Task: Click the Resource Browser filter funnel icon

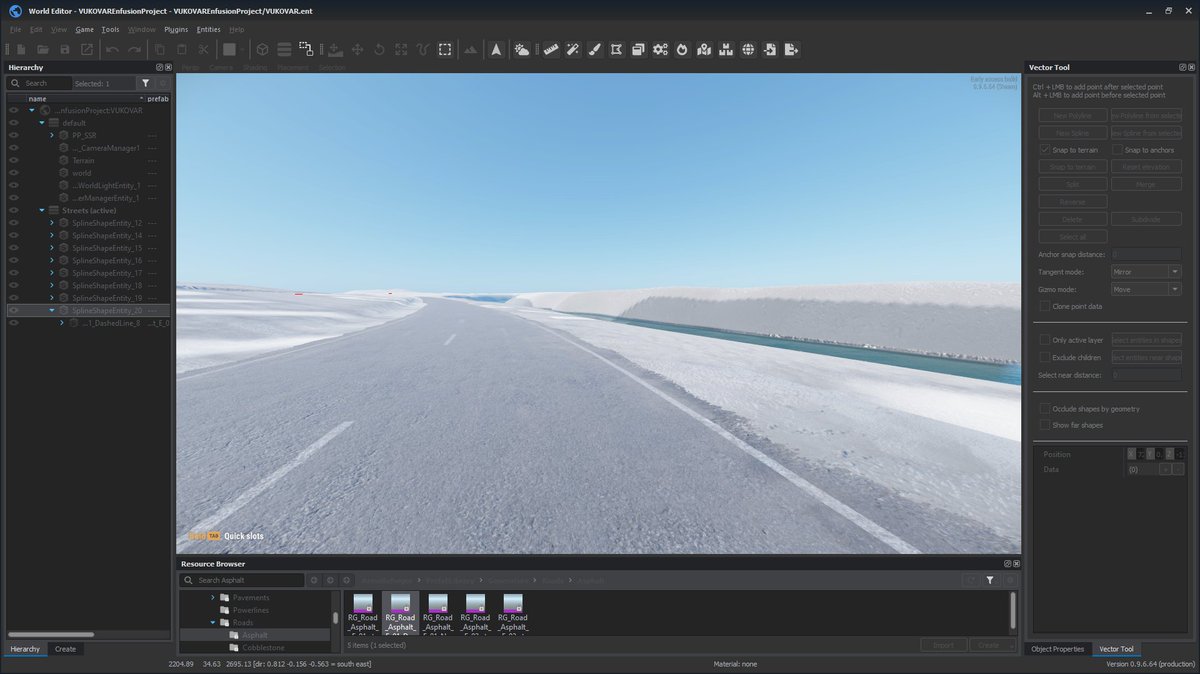Action: tap(990, 580)
